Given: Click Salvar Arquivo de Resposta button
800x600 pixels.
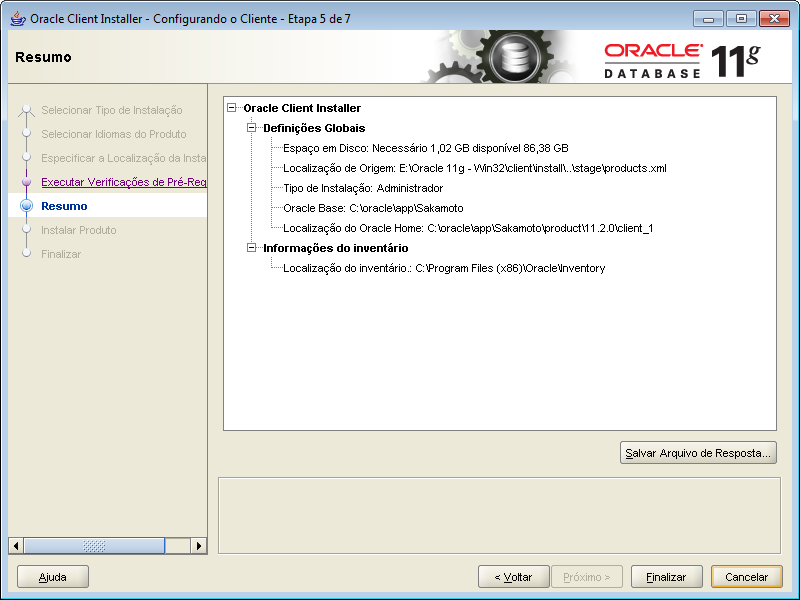Looking at the screenshot, I should pyautogui.click(x=698, y=453).
